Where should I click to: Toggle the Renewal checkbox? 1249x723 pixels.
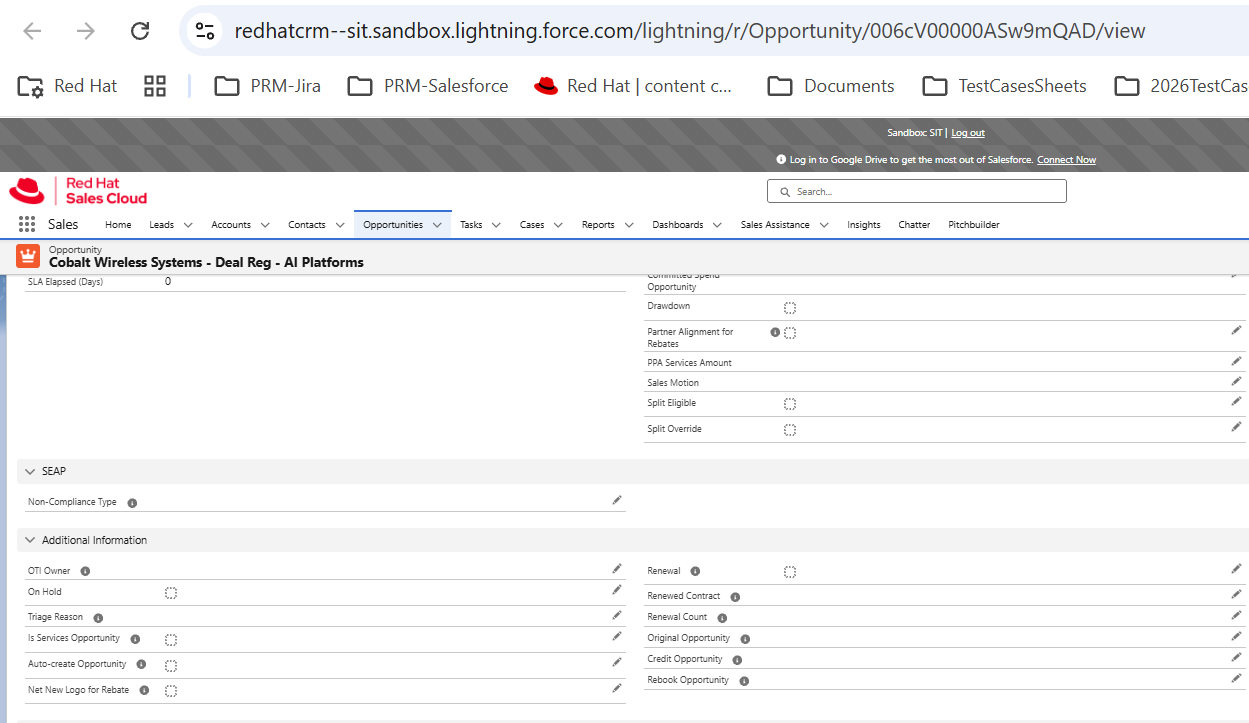coord(790,572)
